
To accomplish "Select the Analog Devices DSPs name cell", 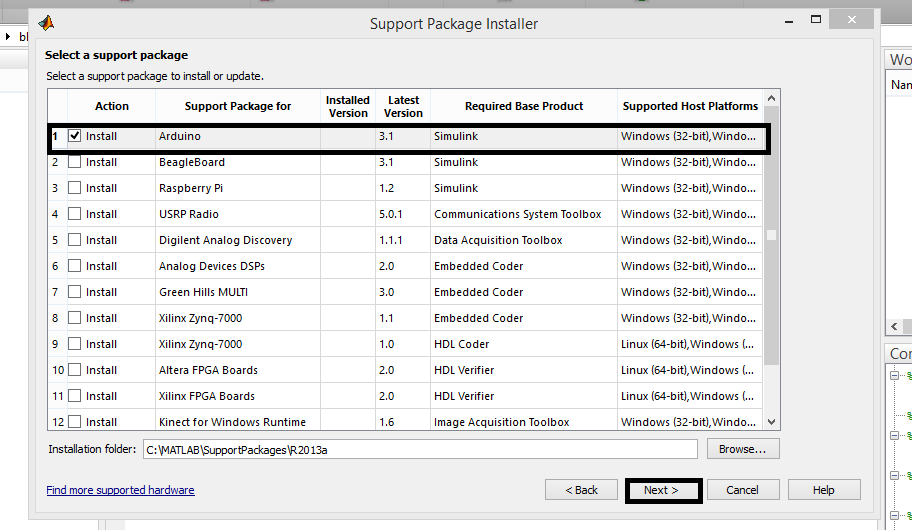I will coord(238,266).
